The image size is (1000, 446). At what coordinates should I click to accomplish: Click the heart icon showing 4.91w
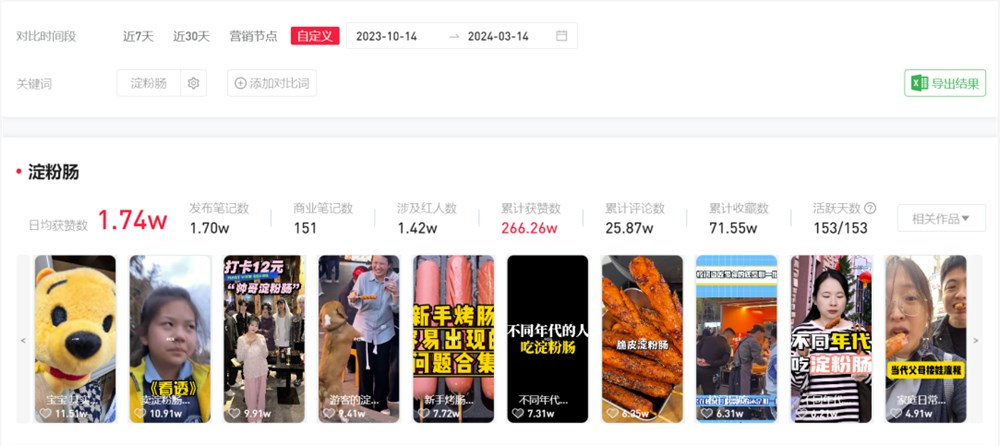tap(896, 413)
